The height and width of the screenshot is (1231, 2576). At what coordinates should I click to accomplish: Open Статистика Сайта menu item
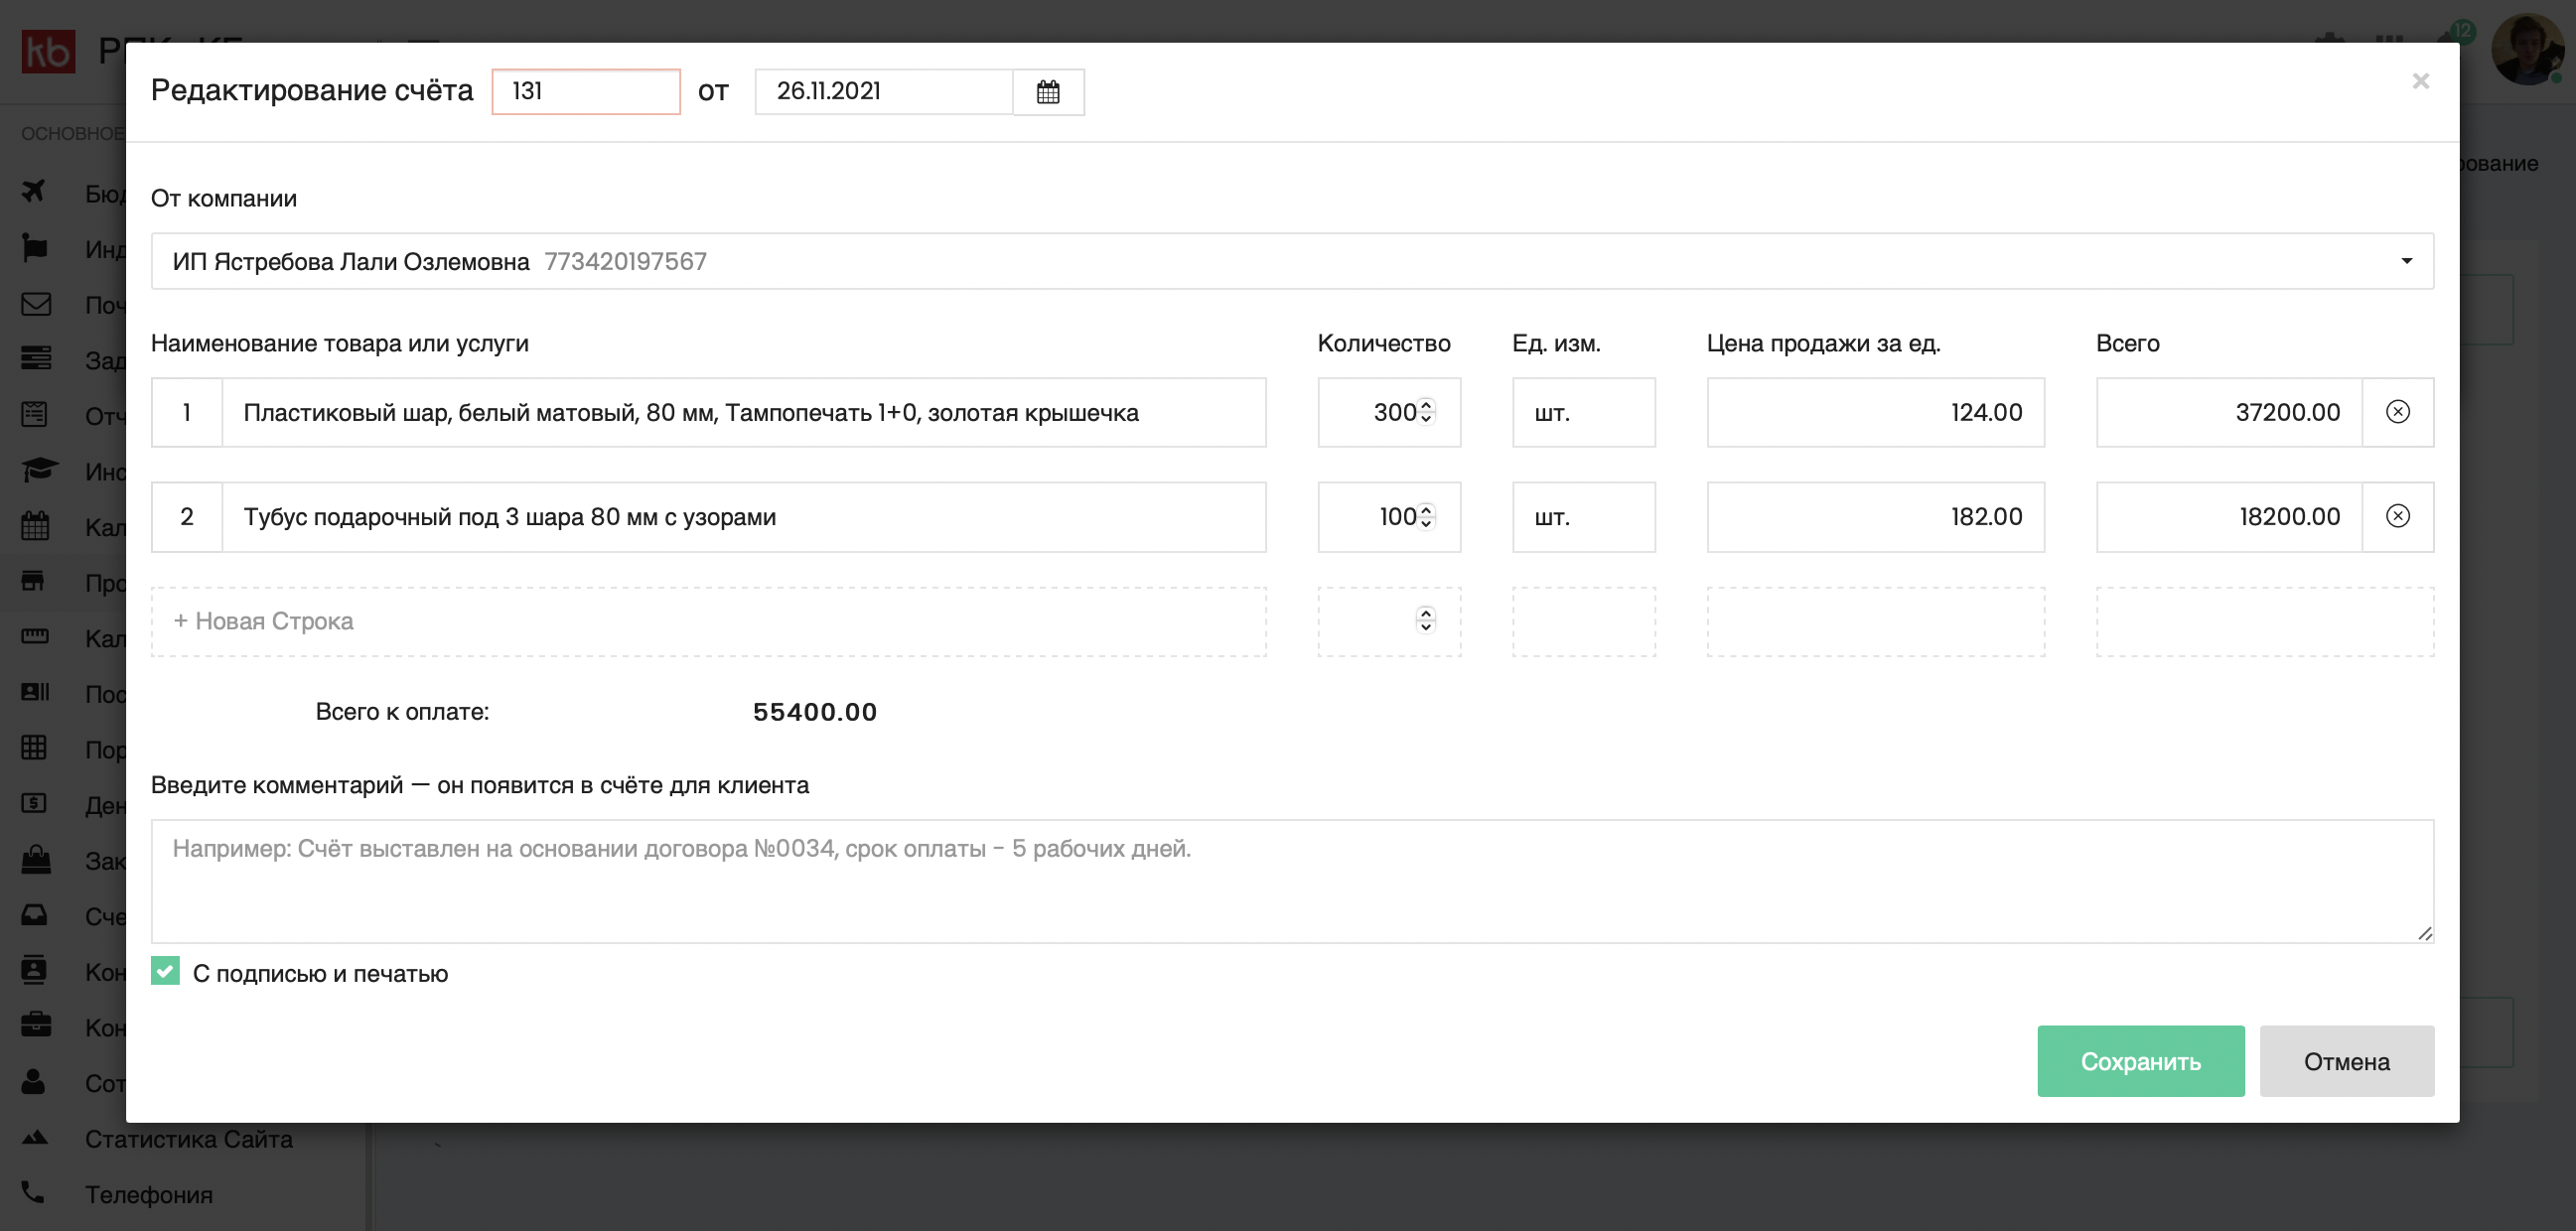tap(188, 1138)
